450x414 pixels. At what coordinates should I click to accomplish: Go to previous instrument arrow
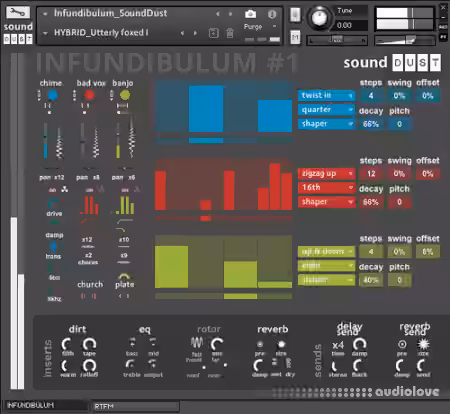pos(218,14)
